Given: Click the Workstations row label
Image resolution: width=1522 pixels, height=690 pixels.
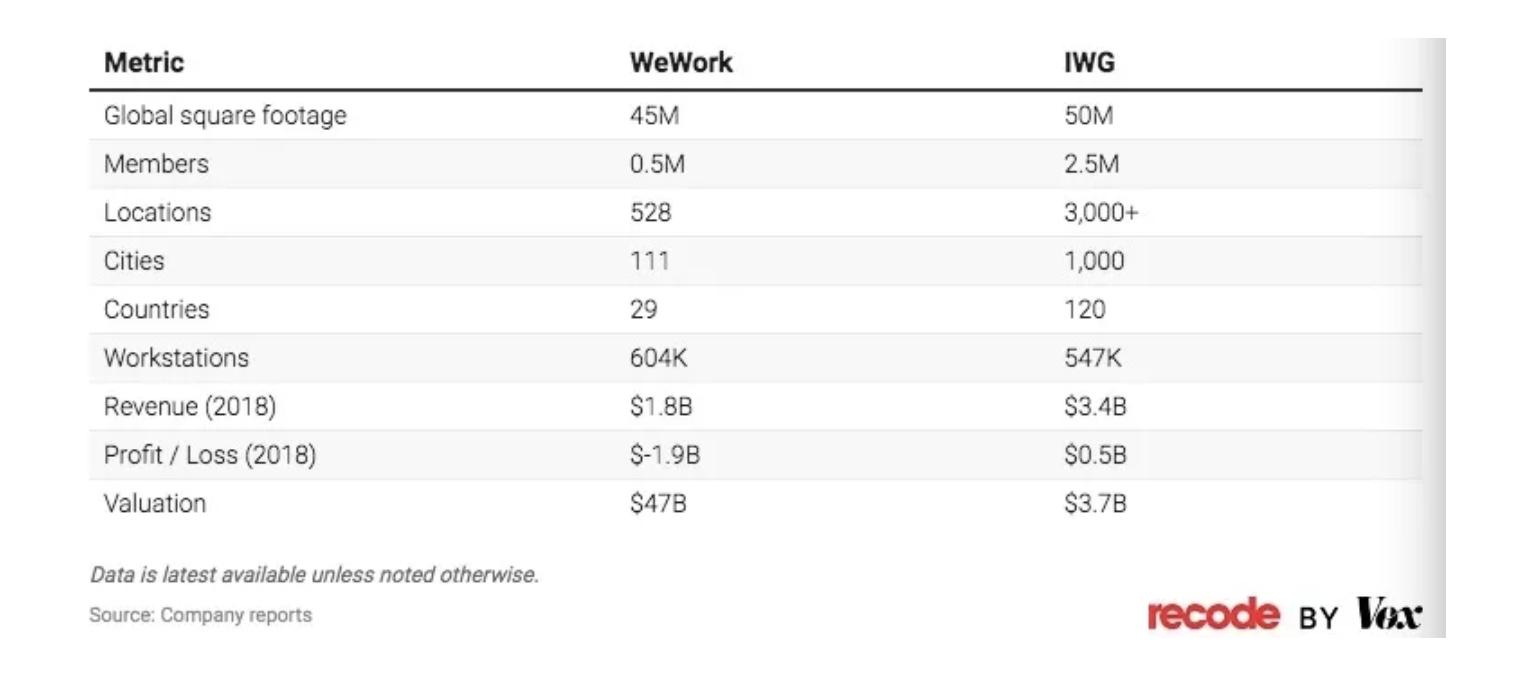Looking at the screenshot, I should click(176, 358).
